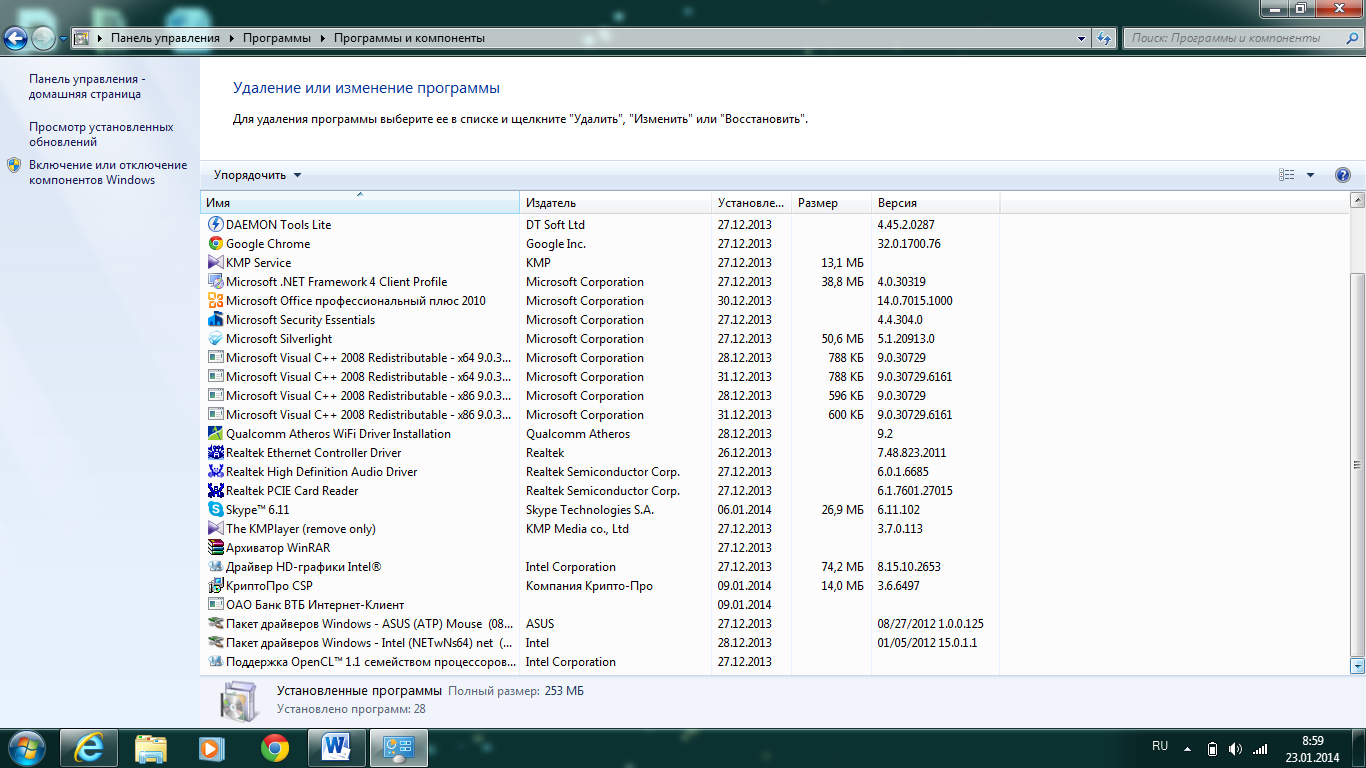The image size is (1366, 768).
Task: Open Google Chrome from the taskbar
Action: pos(274,747)
